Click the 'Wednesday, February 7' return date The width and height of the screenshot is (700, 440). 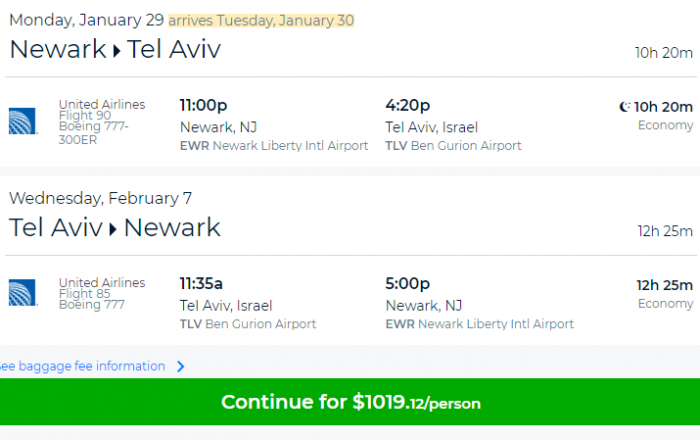(100, 198)
